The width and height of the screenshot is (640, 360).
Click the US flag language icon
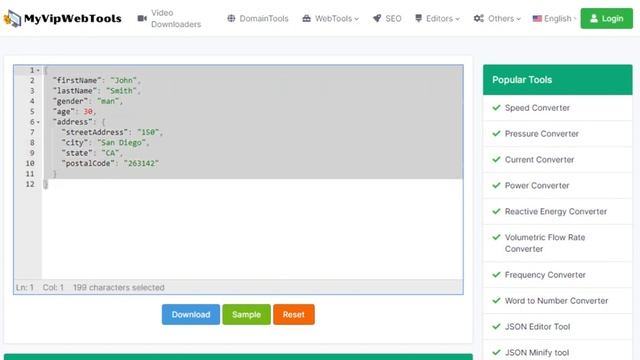click(537, 18)
